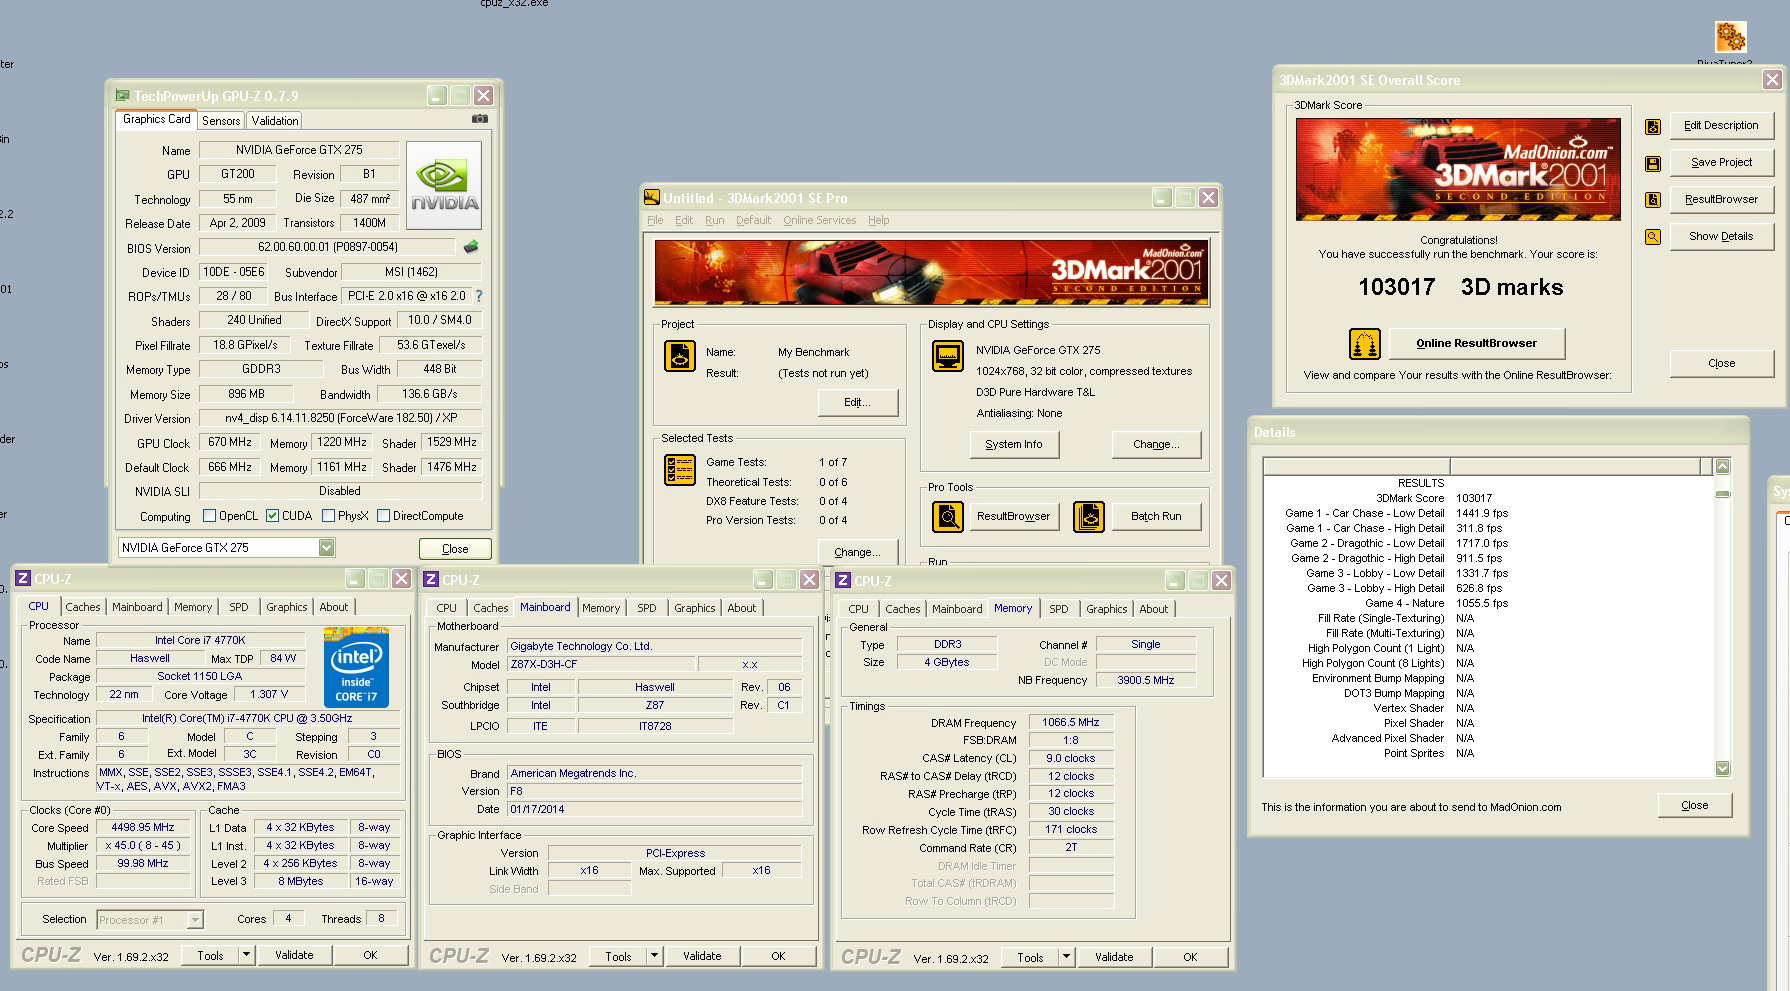Screen dimensions: 1790x991
Task: Click the Edit... button in the Project section
Action: (857, 402)
